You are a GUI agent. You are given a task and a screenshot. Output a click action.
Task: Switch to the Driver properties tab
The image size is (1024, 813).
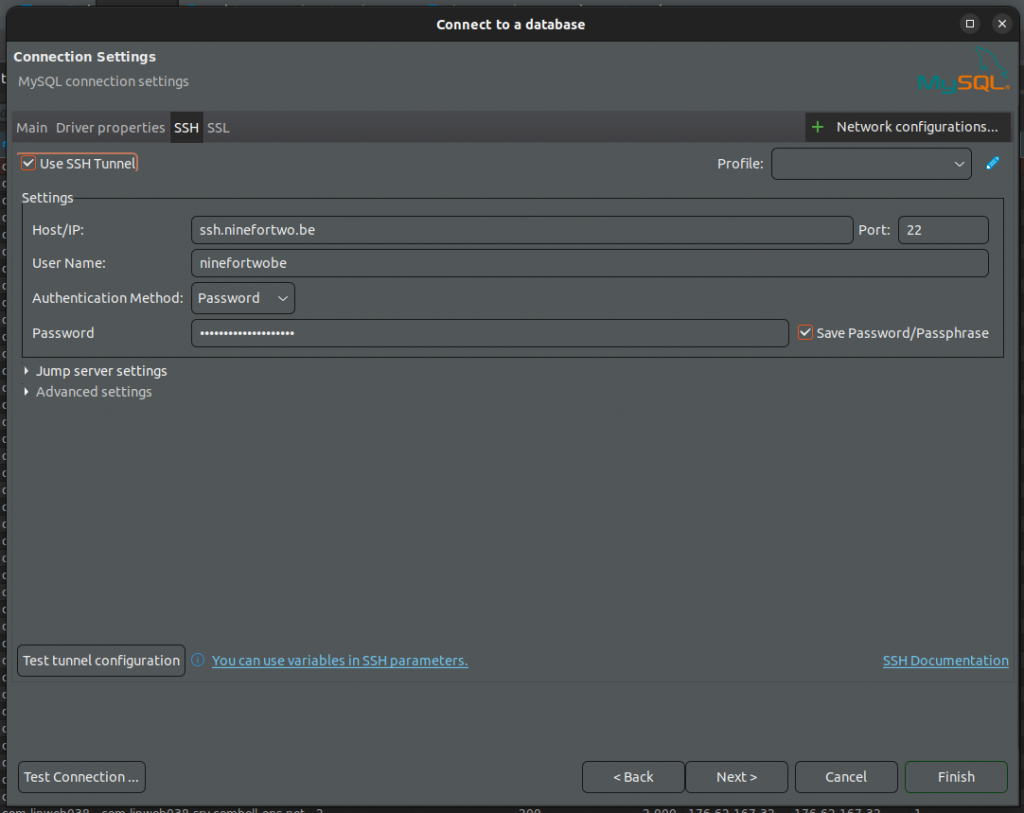pyautogui.click(x=110, y=128)
